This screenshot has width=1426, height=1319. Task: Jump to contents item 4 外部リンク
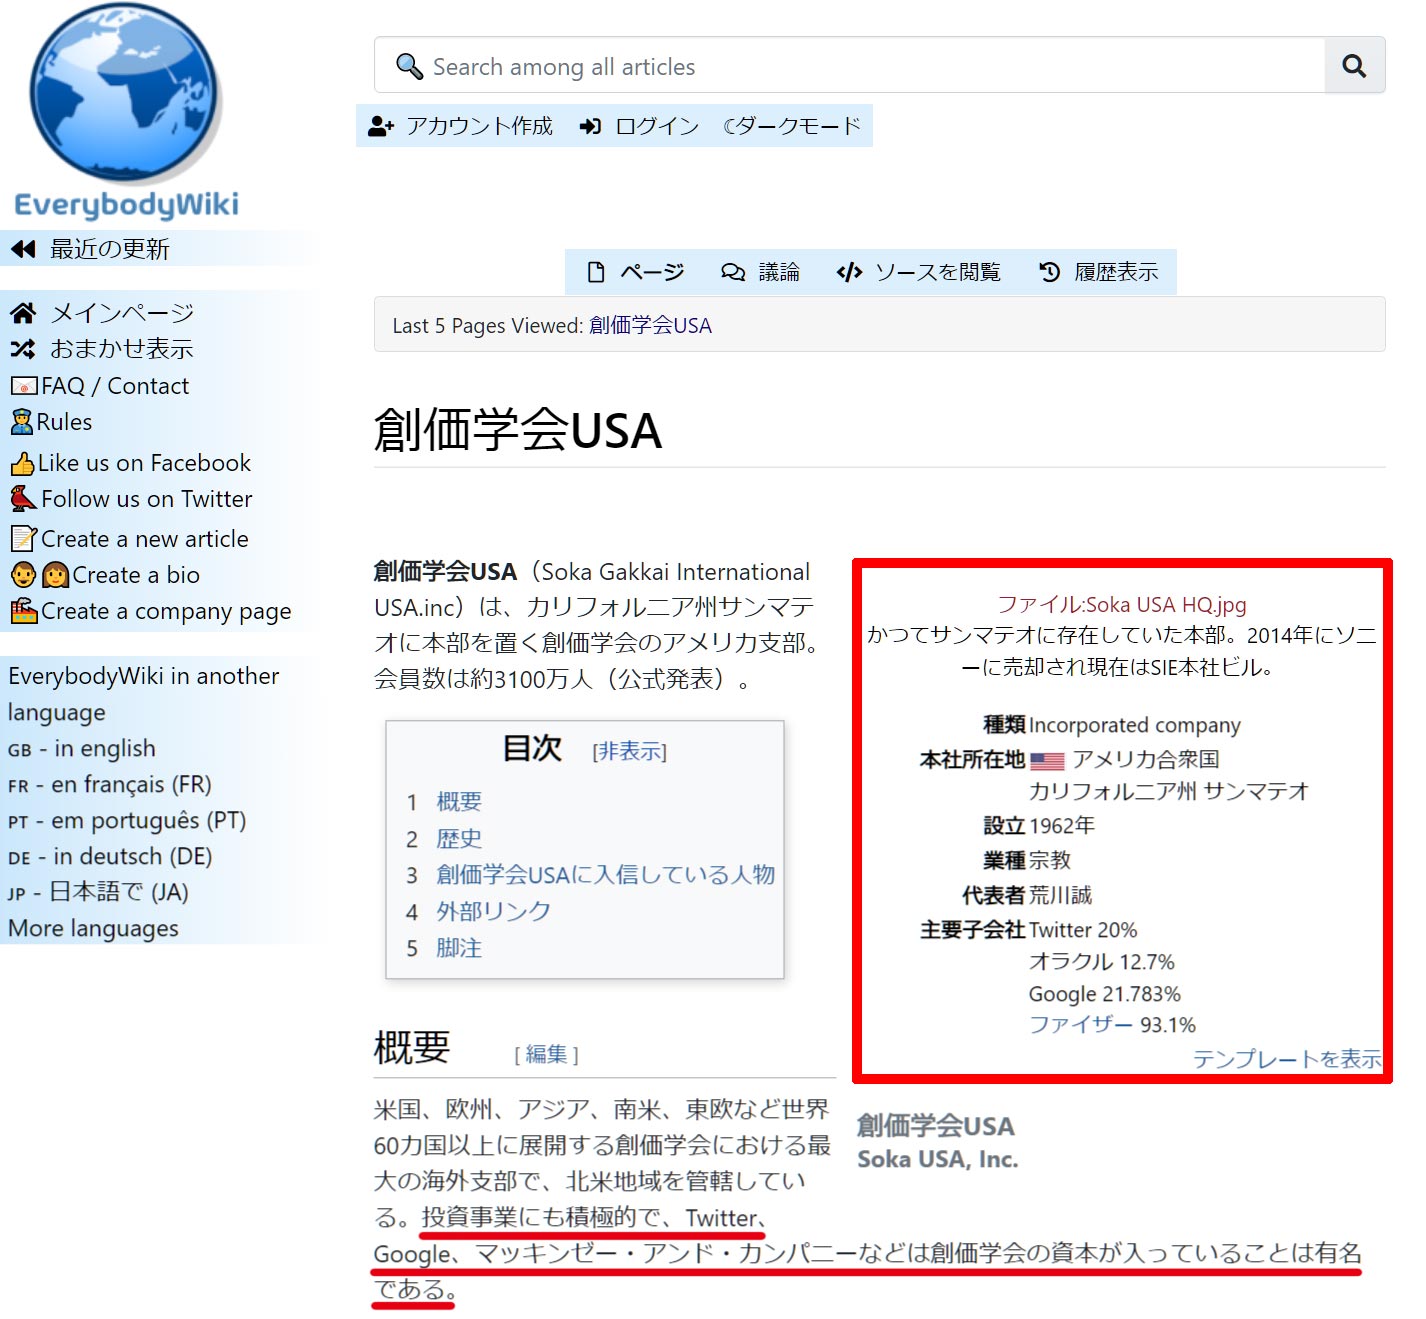[x=493, y=911]
